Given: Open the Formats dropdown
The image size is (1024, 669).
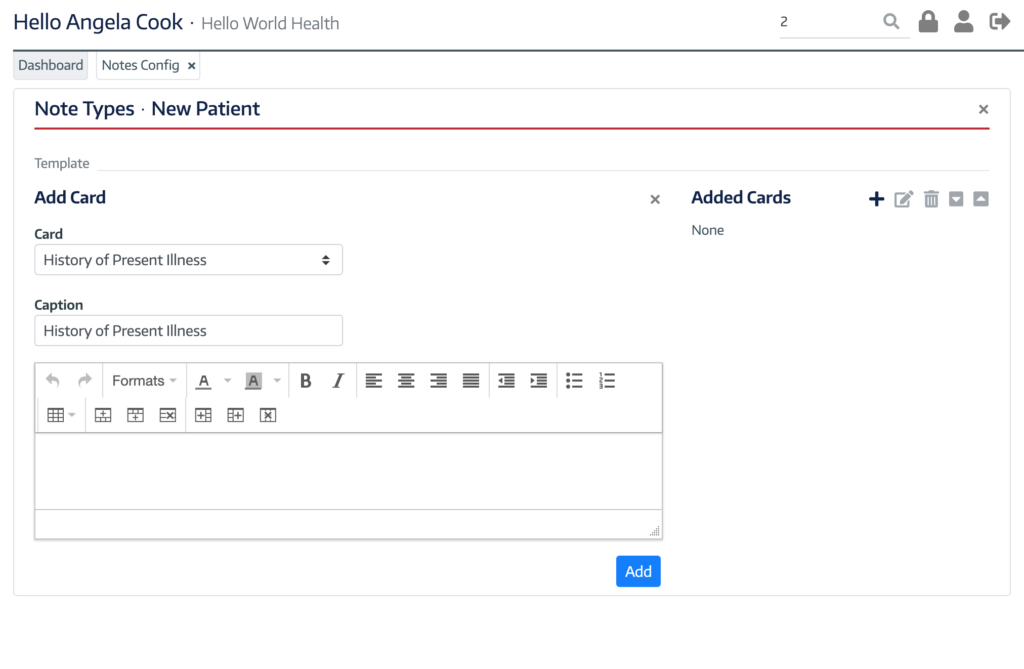Looking at the screenshot, I should tap(144, 381).
